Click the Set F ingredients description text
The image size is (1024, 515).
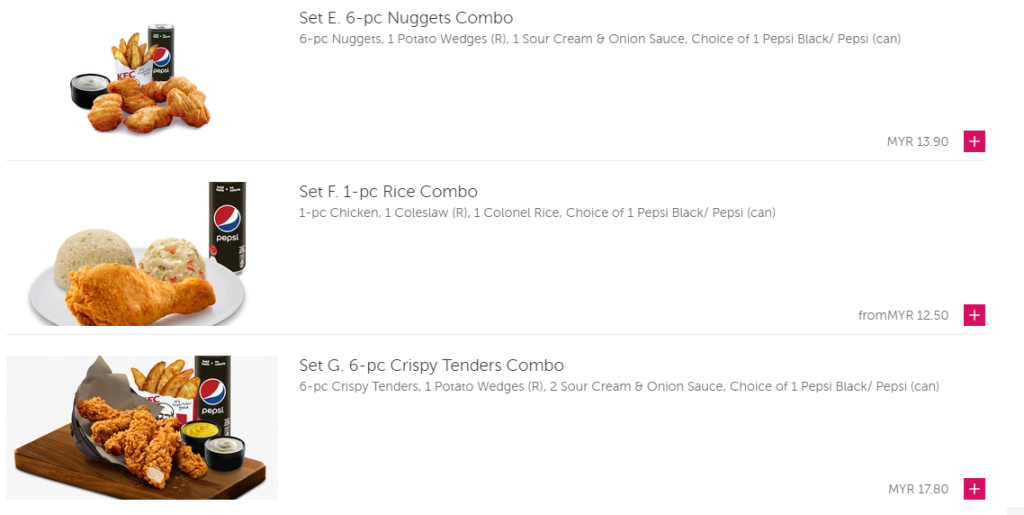pyautogui.click(x=537, y=212)
